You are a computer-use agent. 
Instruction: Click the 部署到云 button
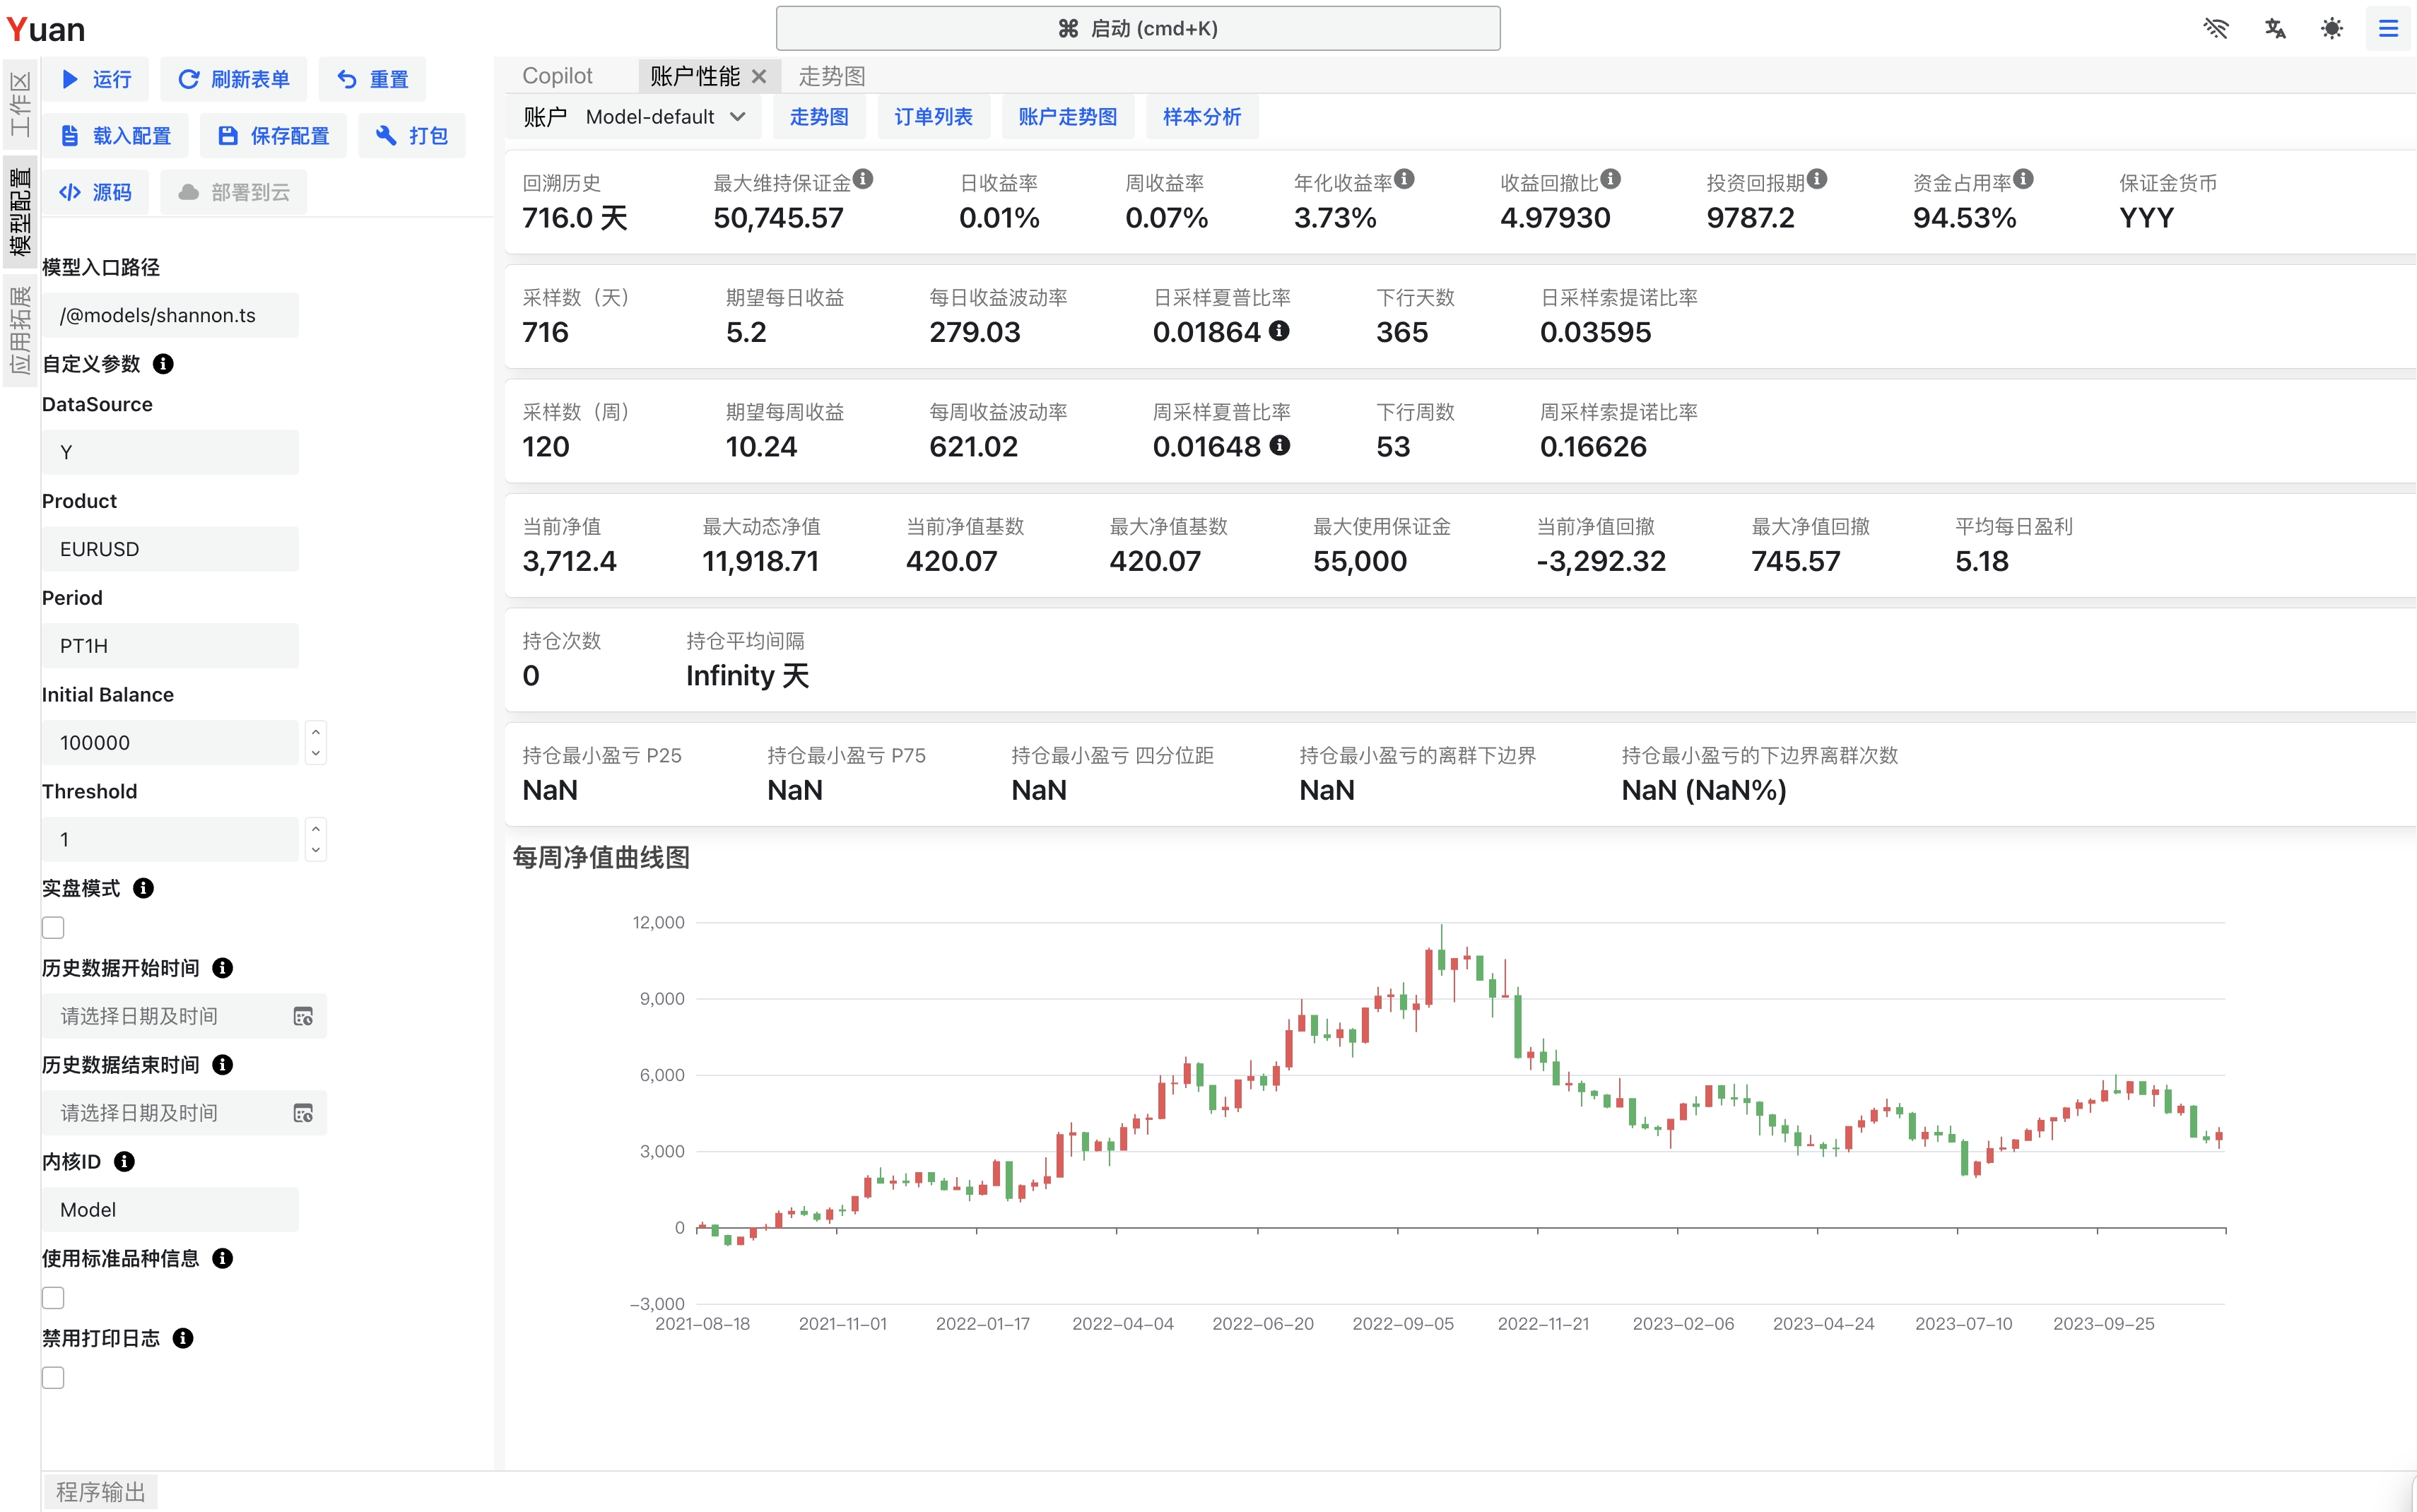234,192
